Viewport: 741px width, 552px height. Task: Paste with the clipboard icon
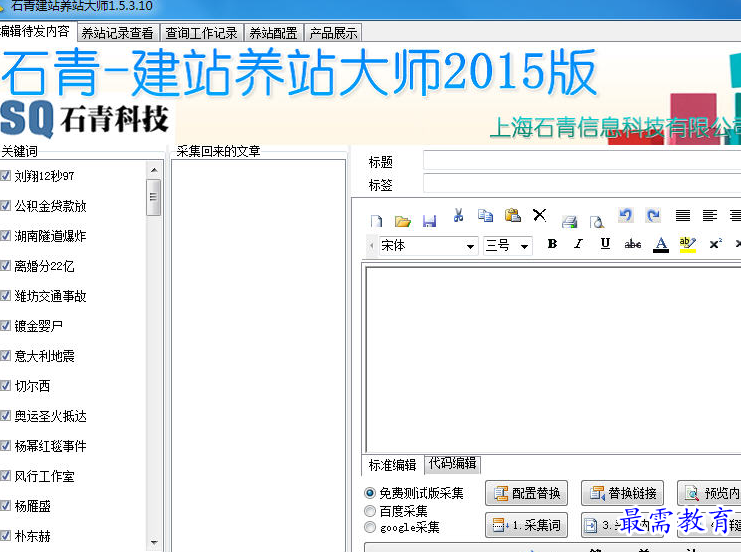tap(513, 216)
